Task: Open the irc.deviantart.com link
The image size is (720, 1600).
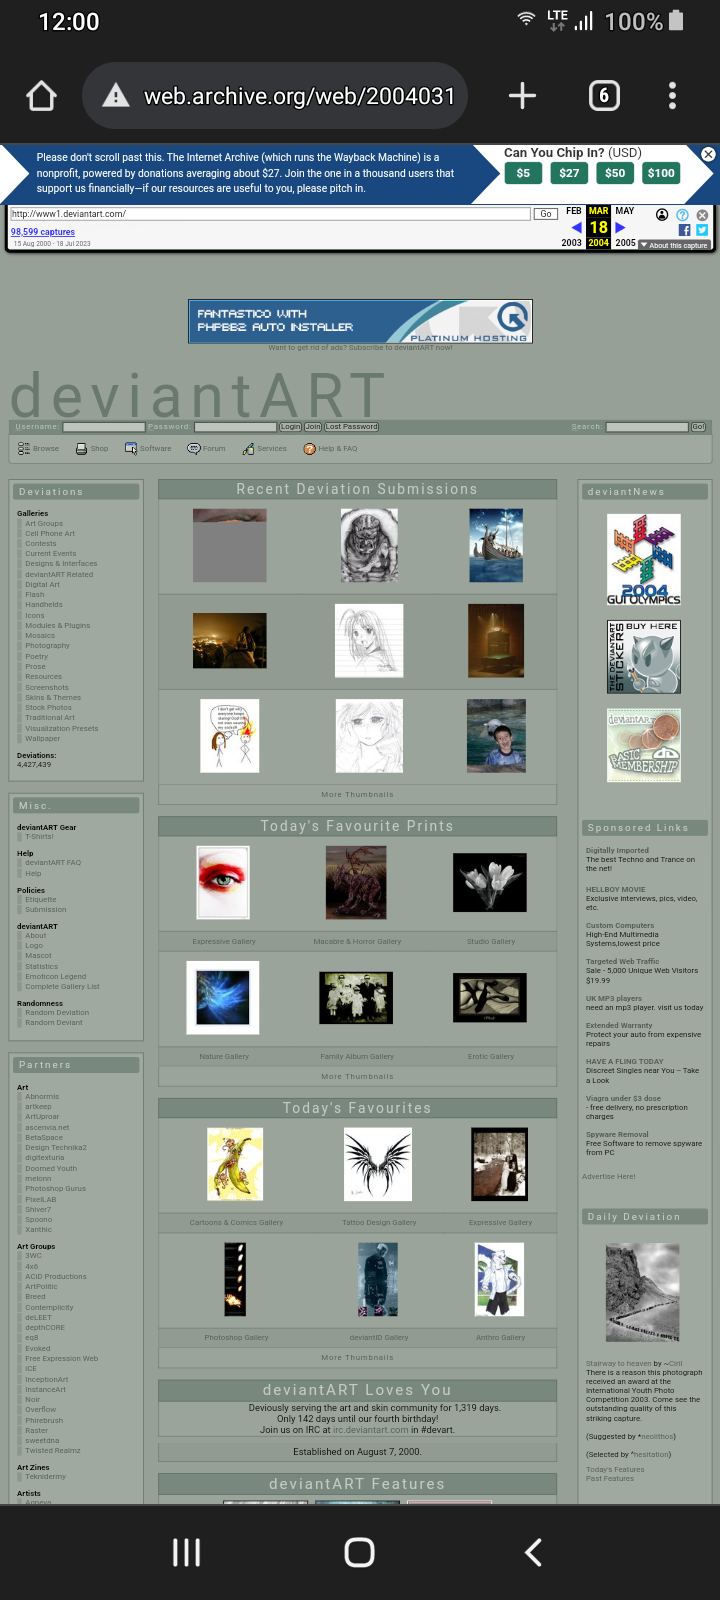Action: (371, 1430)
